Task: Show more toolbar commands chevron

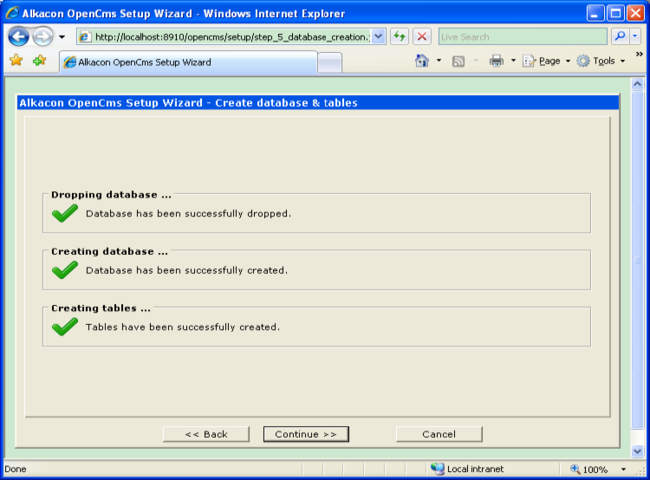Action: (639, 54)
